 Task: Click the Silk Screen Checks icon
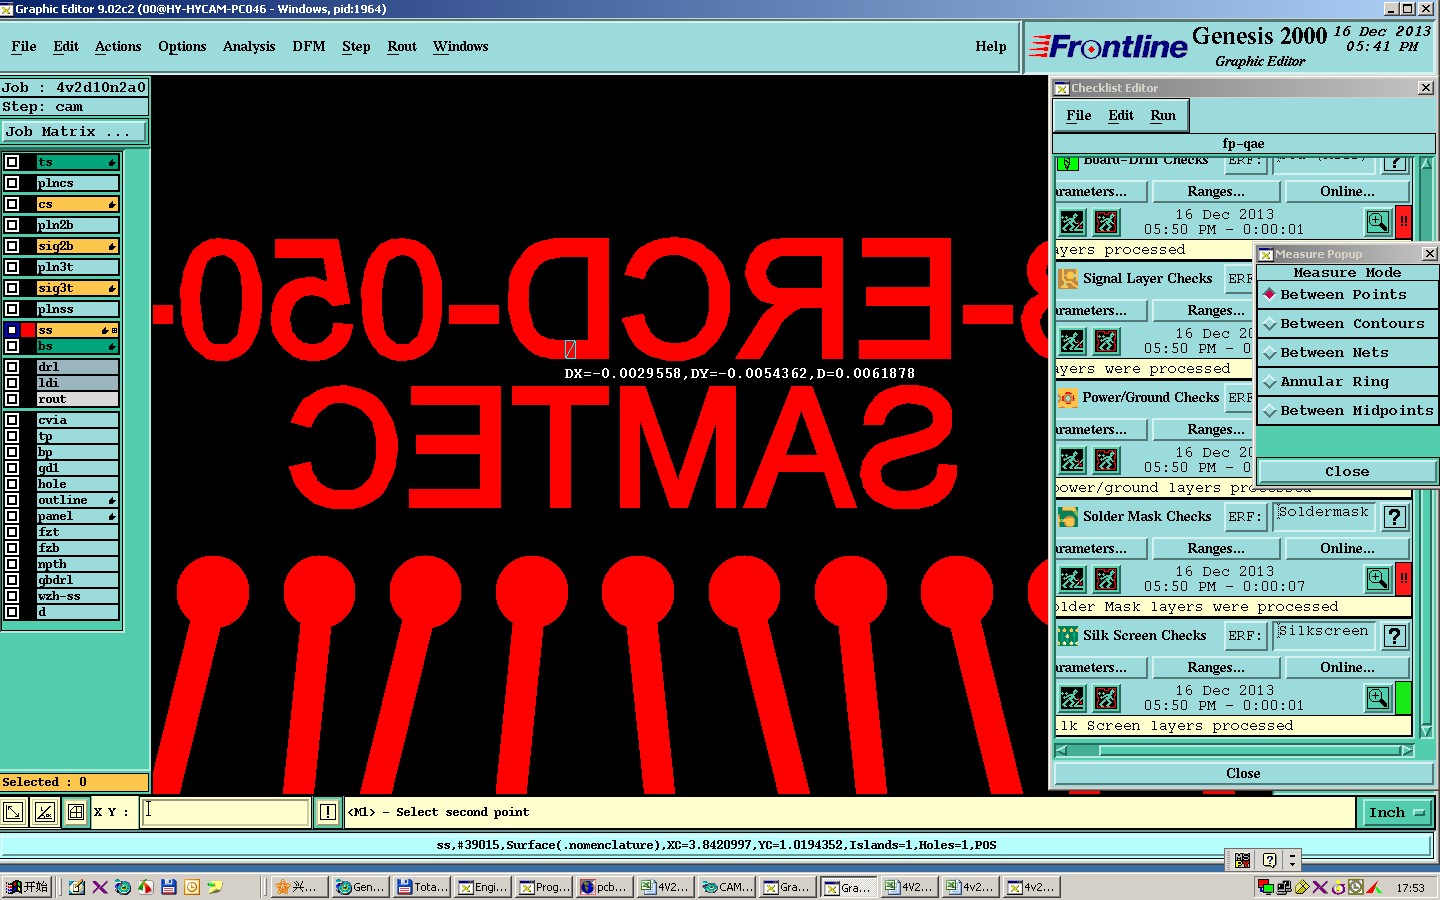click(1068, 636)
